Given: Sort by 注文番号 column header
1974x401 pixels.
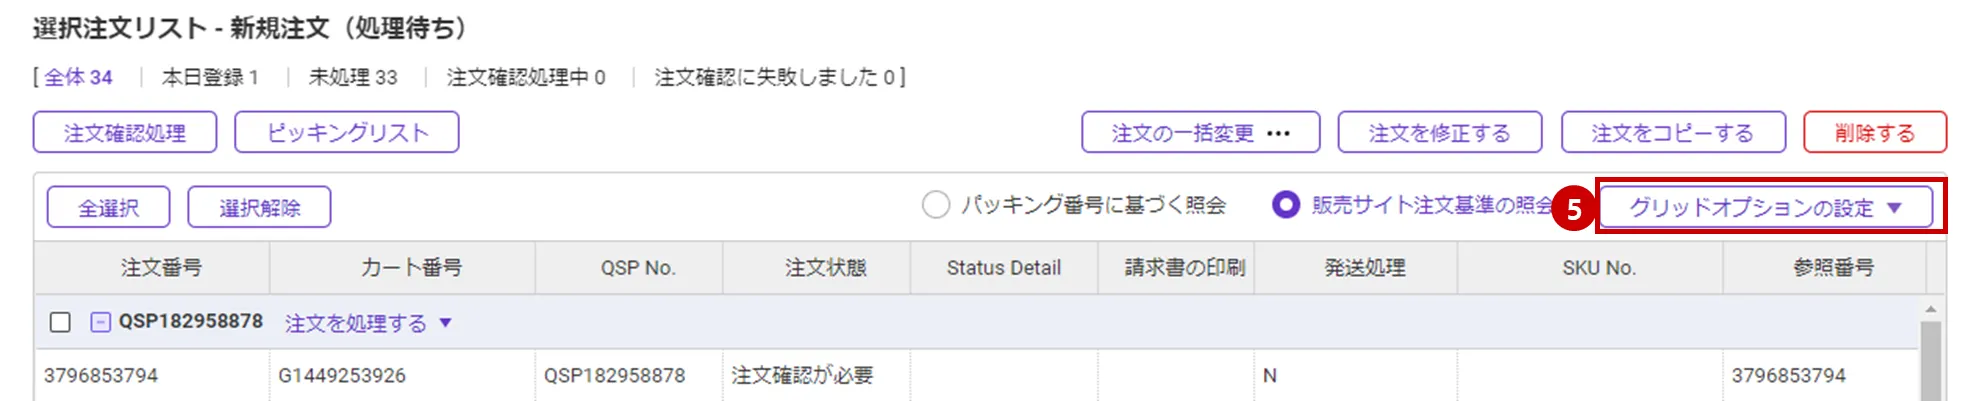Looking at the screenshot, I should pyautogui.click(x=161, y=268).
